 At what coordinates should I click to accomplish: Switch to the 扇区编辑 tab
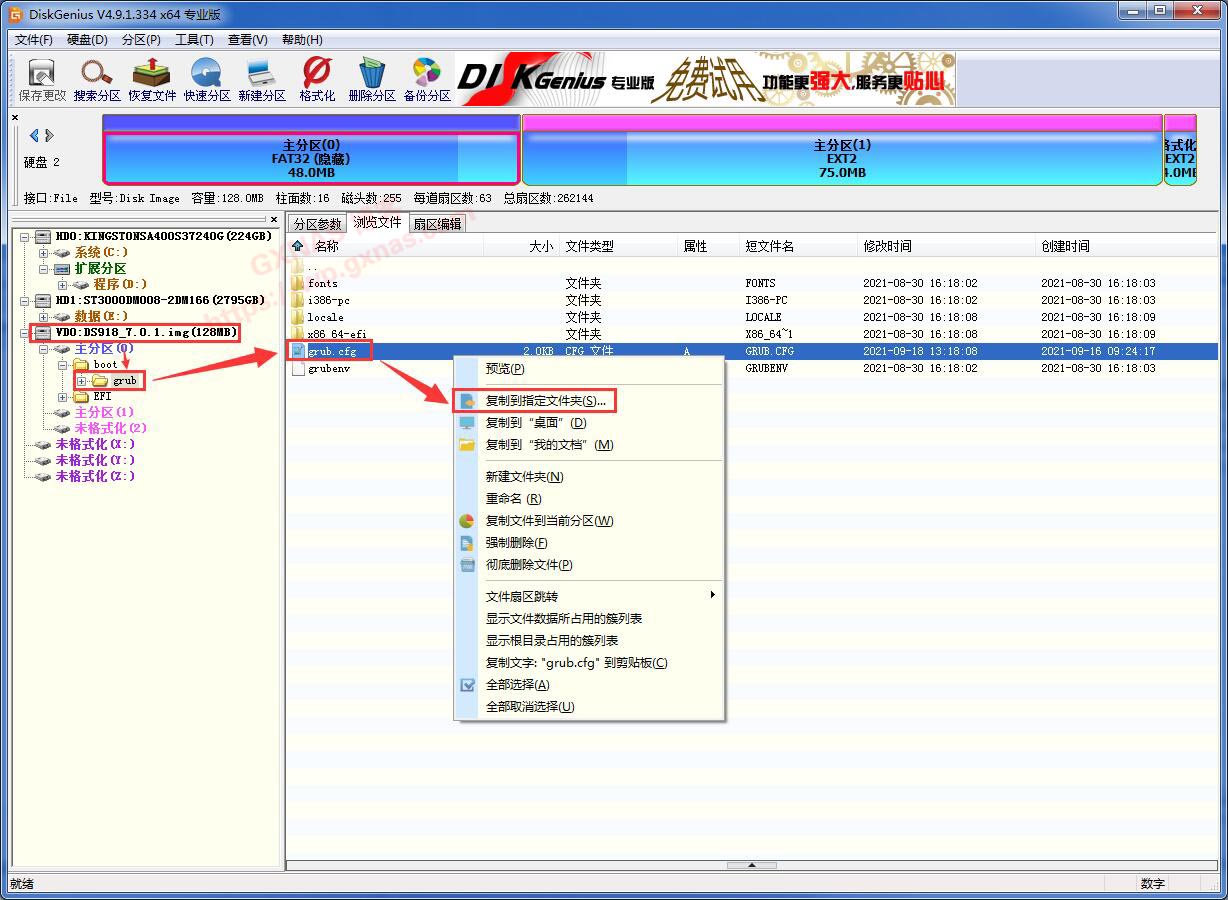[x=437, y=224]
